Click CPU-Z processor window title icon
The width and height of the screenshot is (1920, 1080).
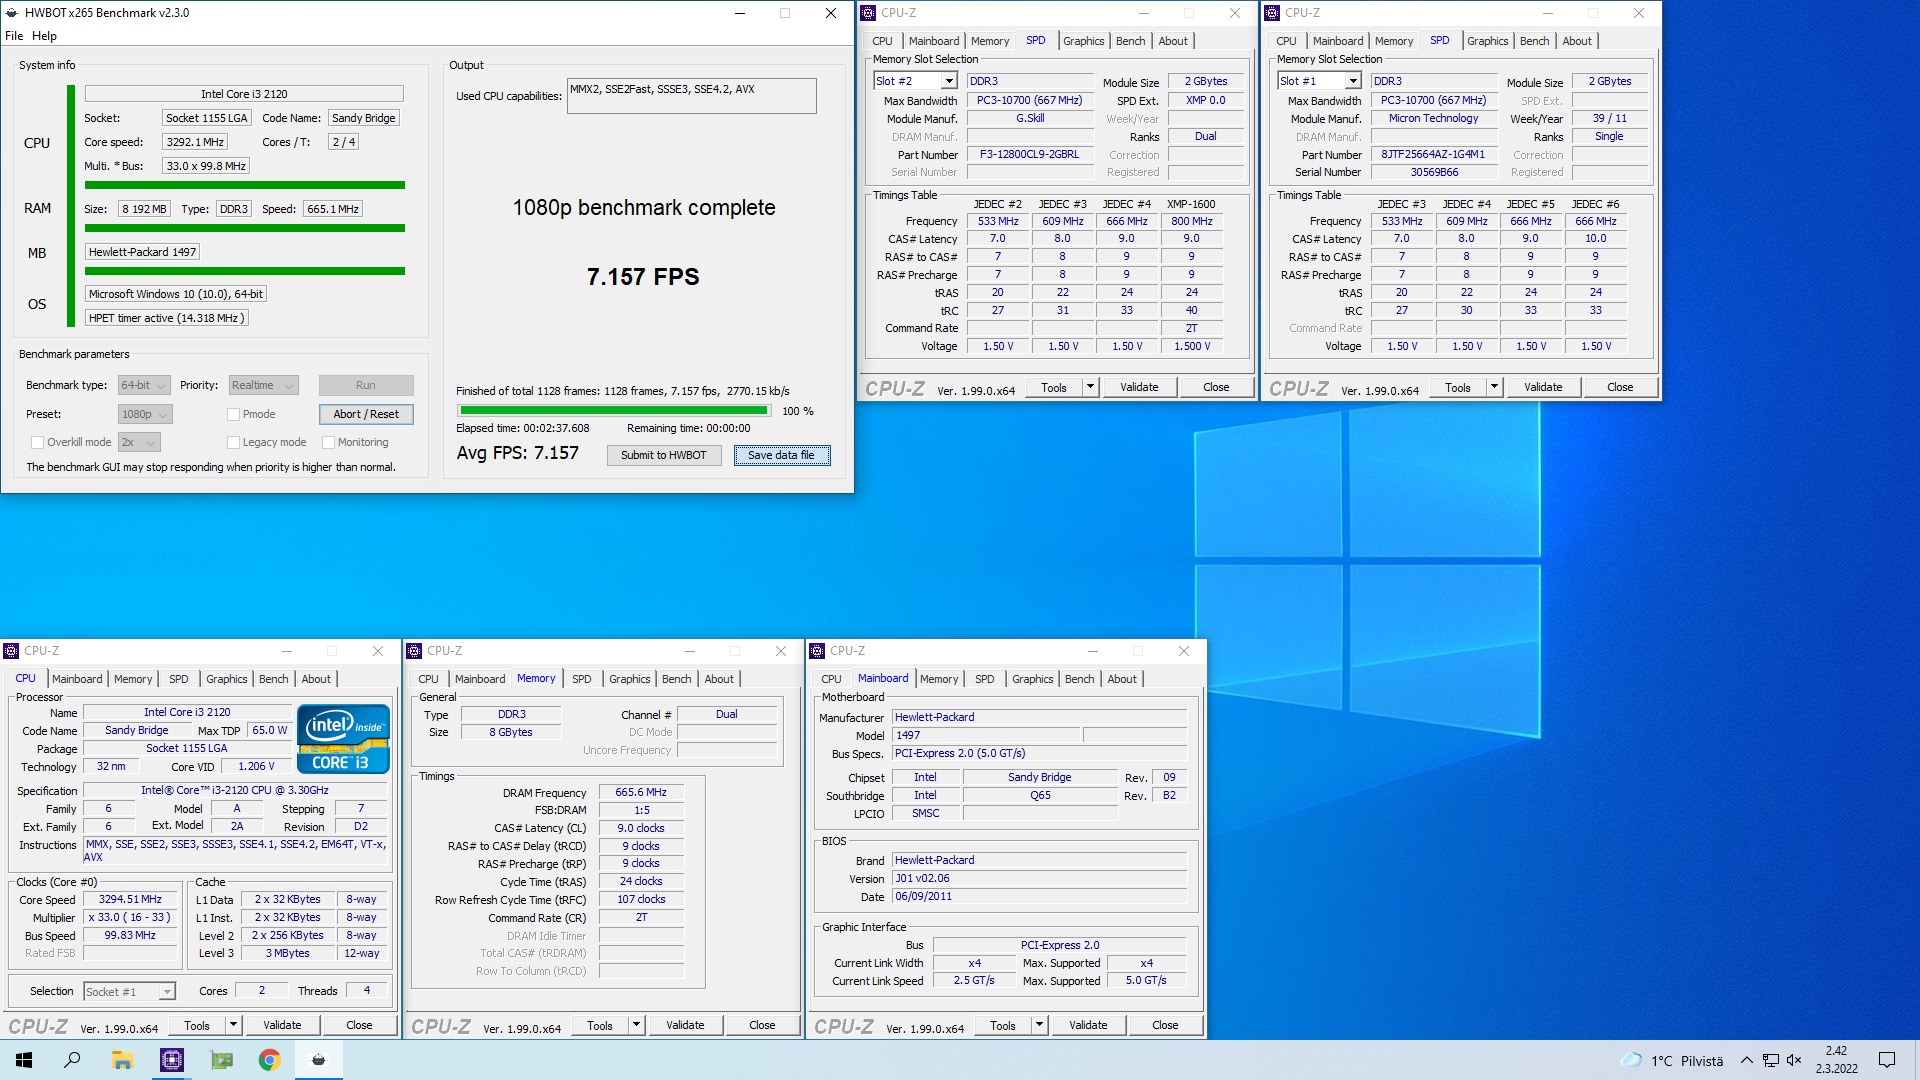11,651
